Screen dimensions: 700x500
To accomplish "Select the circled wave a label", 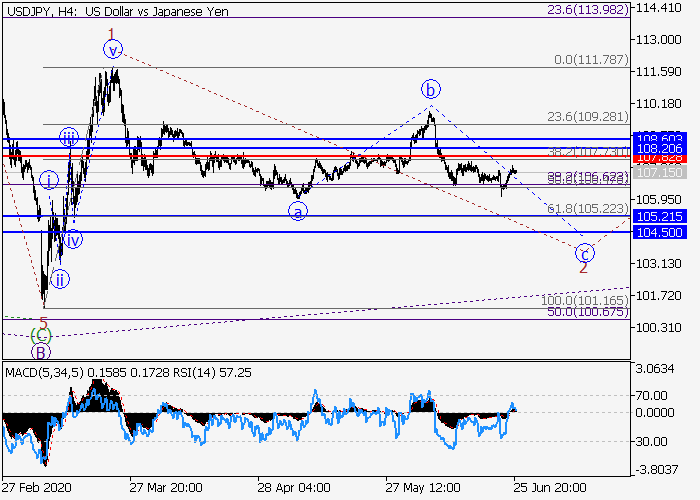I will 297,211.
